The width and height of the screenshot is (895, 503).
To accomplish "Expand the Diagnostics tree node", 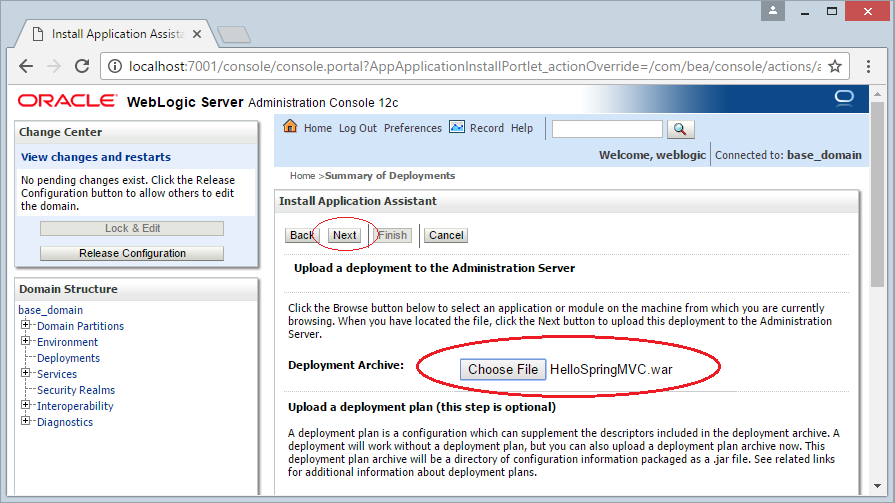I will [x=25, y=421].
